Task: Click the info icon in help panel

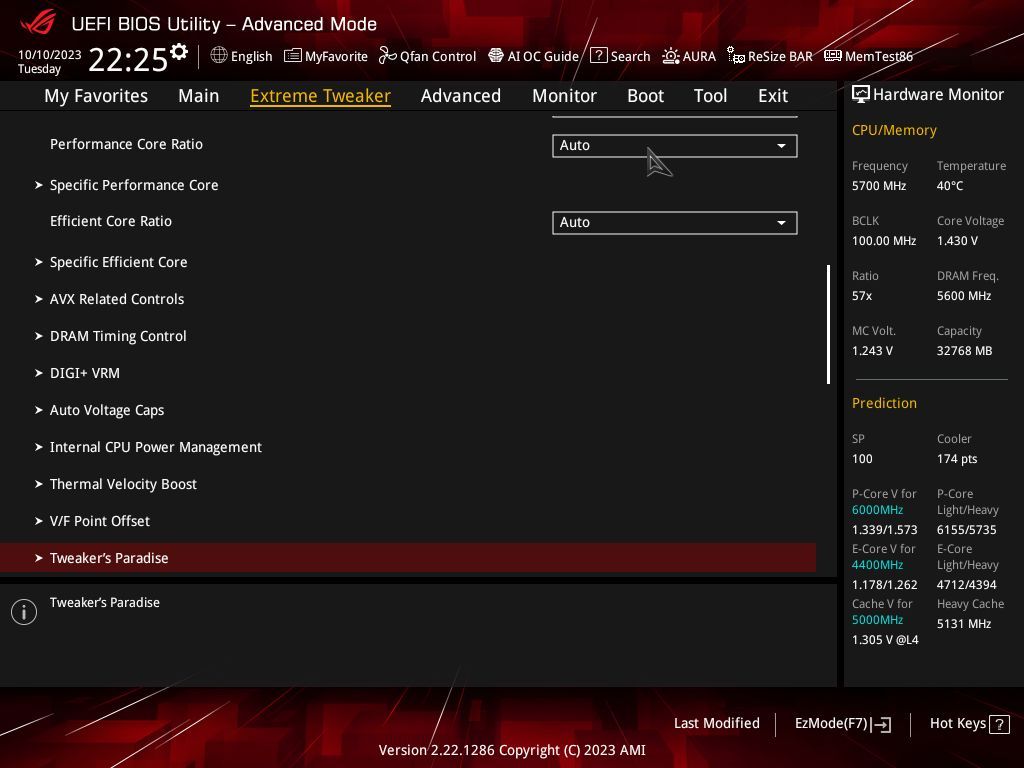Action: 24,612
